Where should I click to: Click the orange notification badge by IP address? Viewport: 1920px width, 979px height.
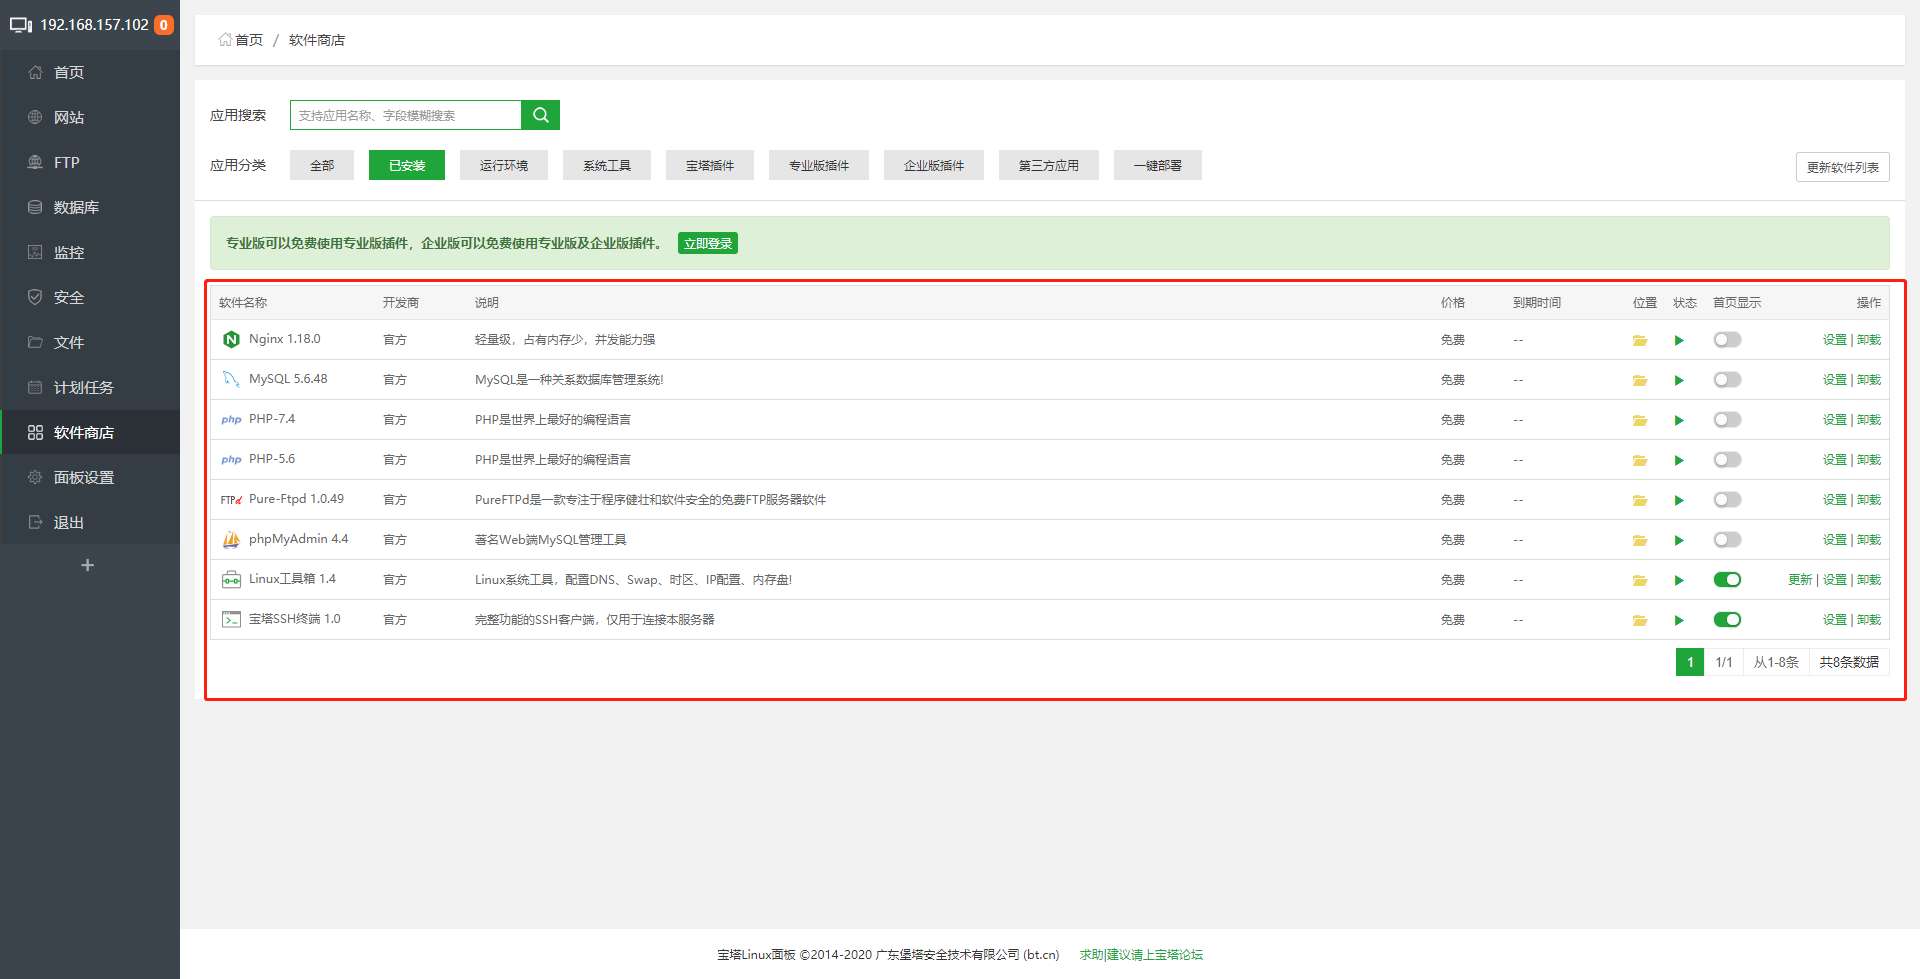click(x=164, y=25)
